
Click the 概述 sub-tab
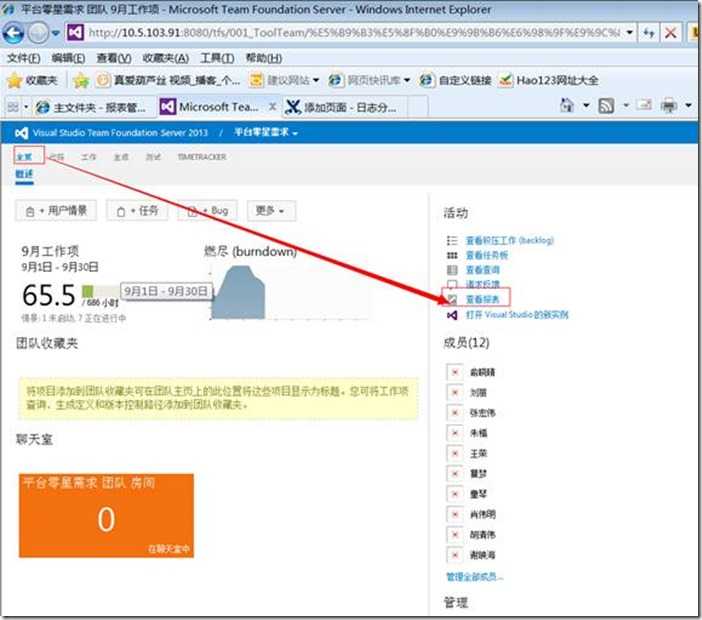tap(24, 174)
